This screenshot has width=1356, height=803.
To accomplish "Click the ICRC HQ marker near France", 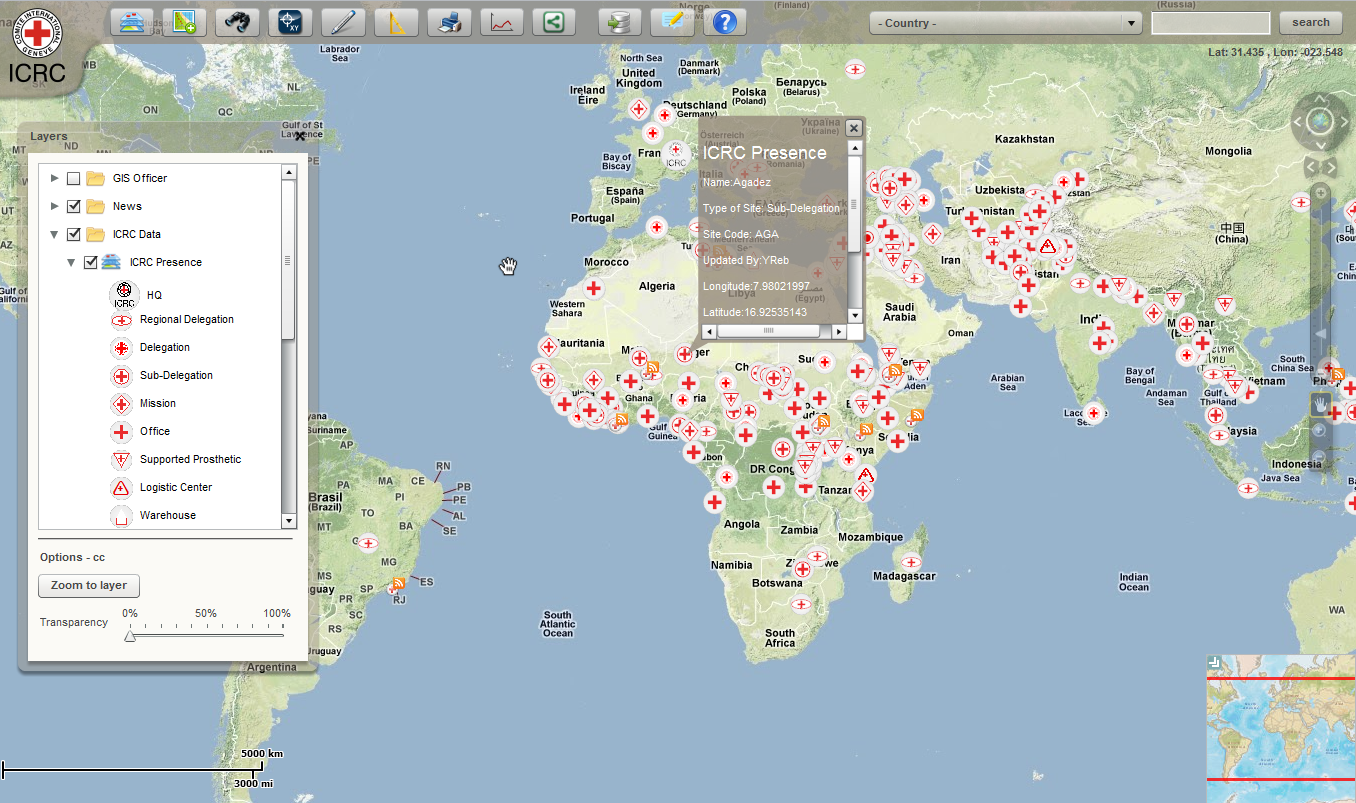I will click(676, 154).
